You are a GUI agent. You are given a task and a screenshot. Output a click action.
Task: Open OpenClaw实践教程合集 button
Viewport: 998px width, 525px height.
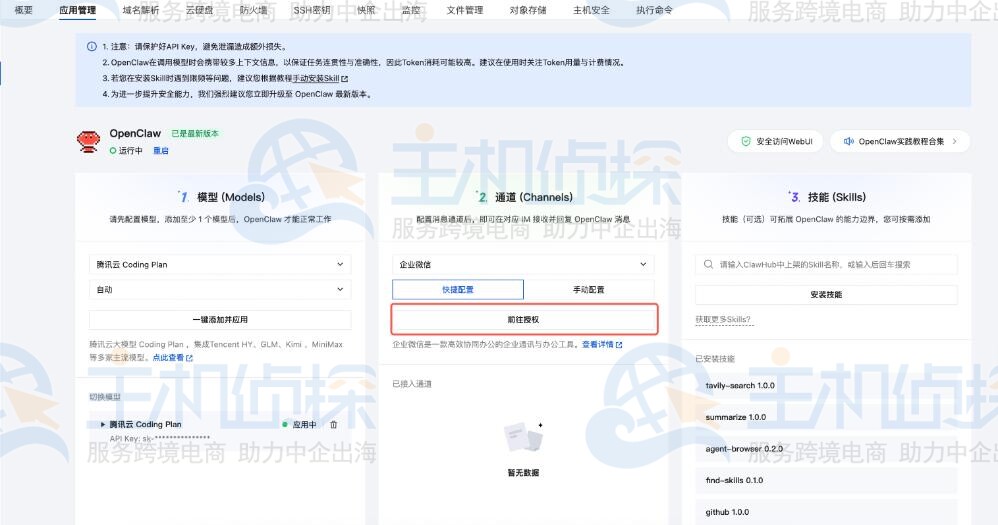pos(900,141)
